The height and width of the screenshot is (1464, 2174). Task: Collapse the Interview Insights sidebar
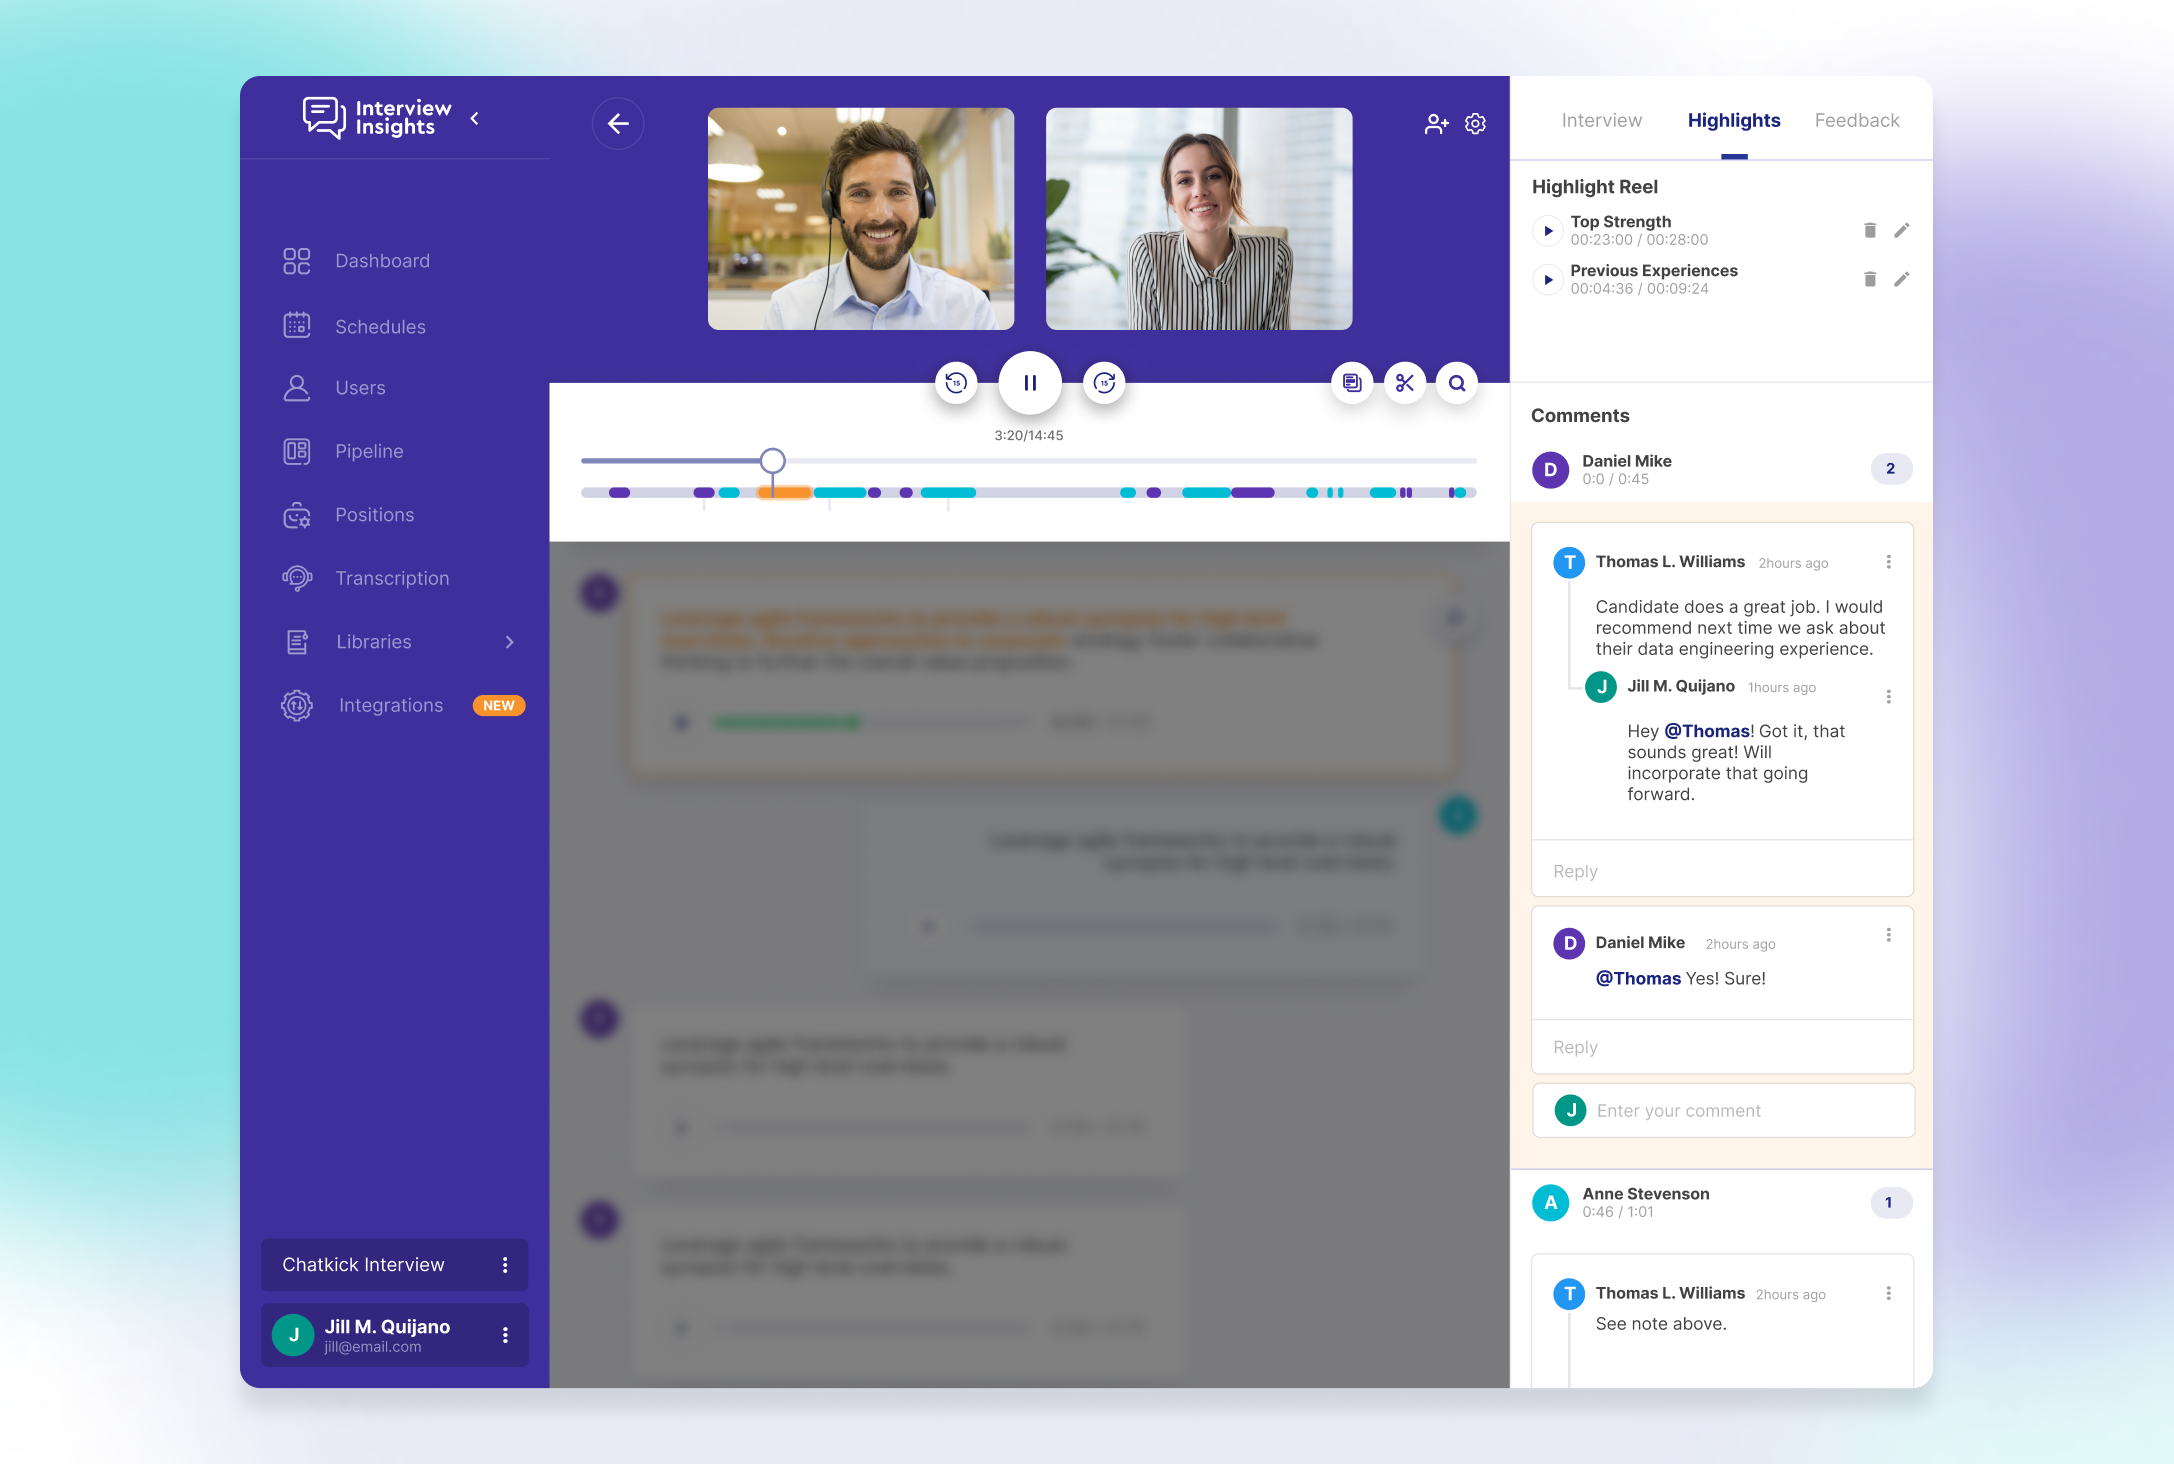474,117
